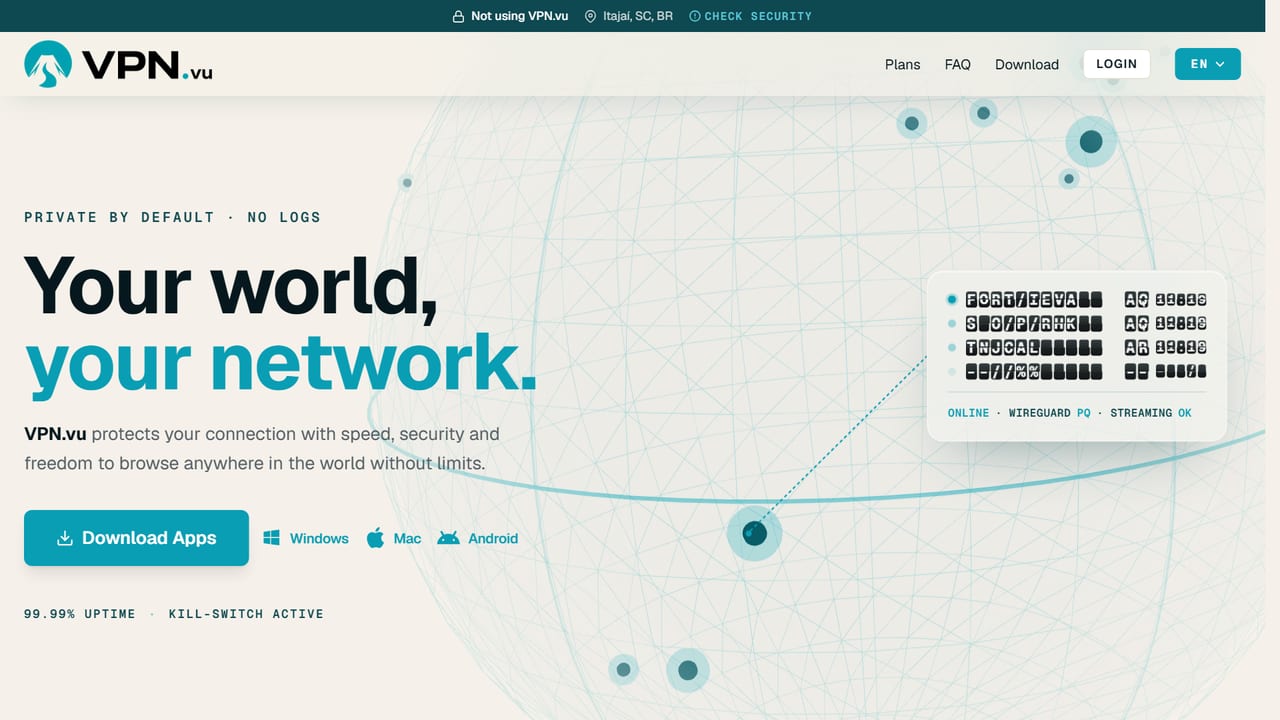Screen dimensions: 1280x720
Task: Open the FAQ menu item
Action: pyautogui.click(x=957, y=64)
